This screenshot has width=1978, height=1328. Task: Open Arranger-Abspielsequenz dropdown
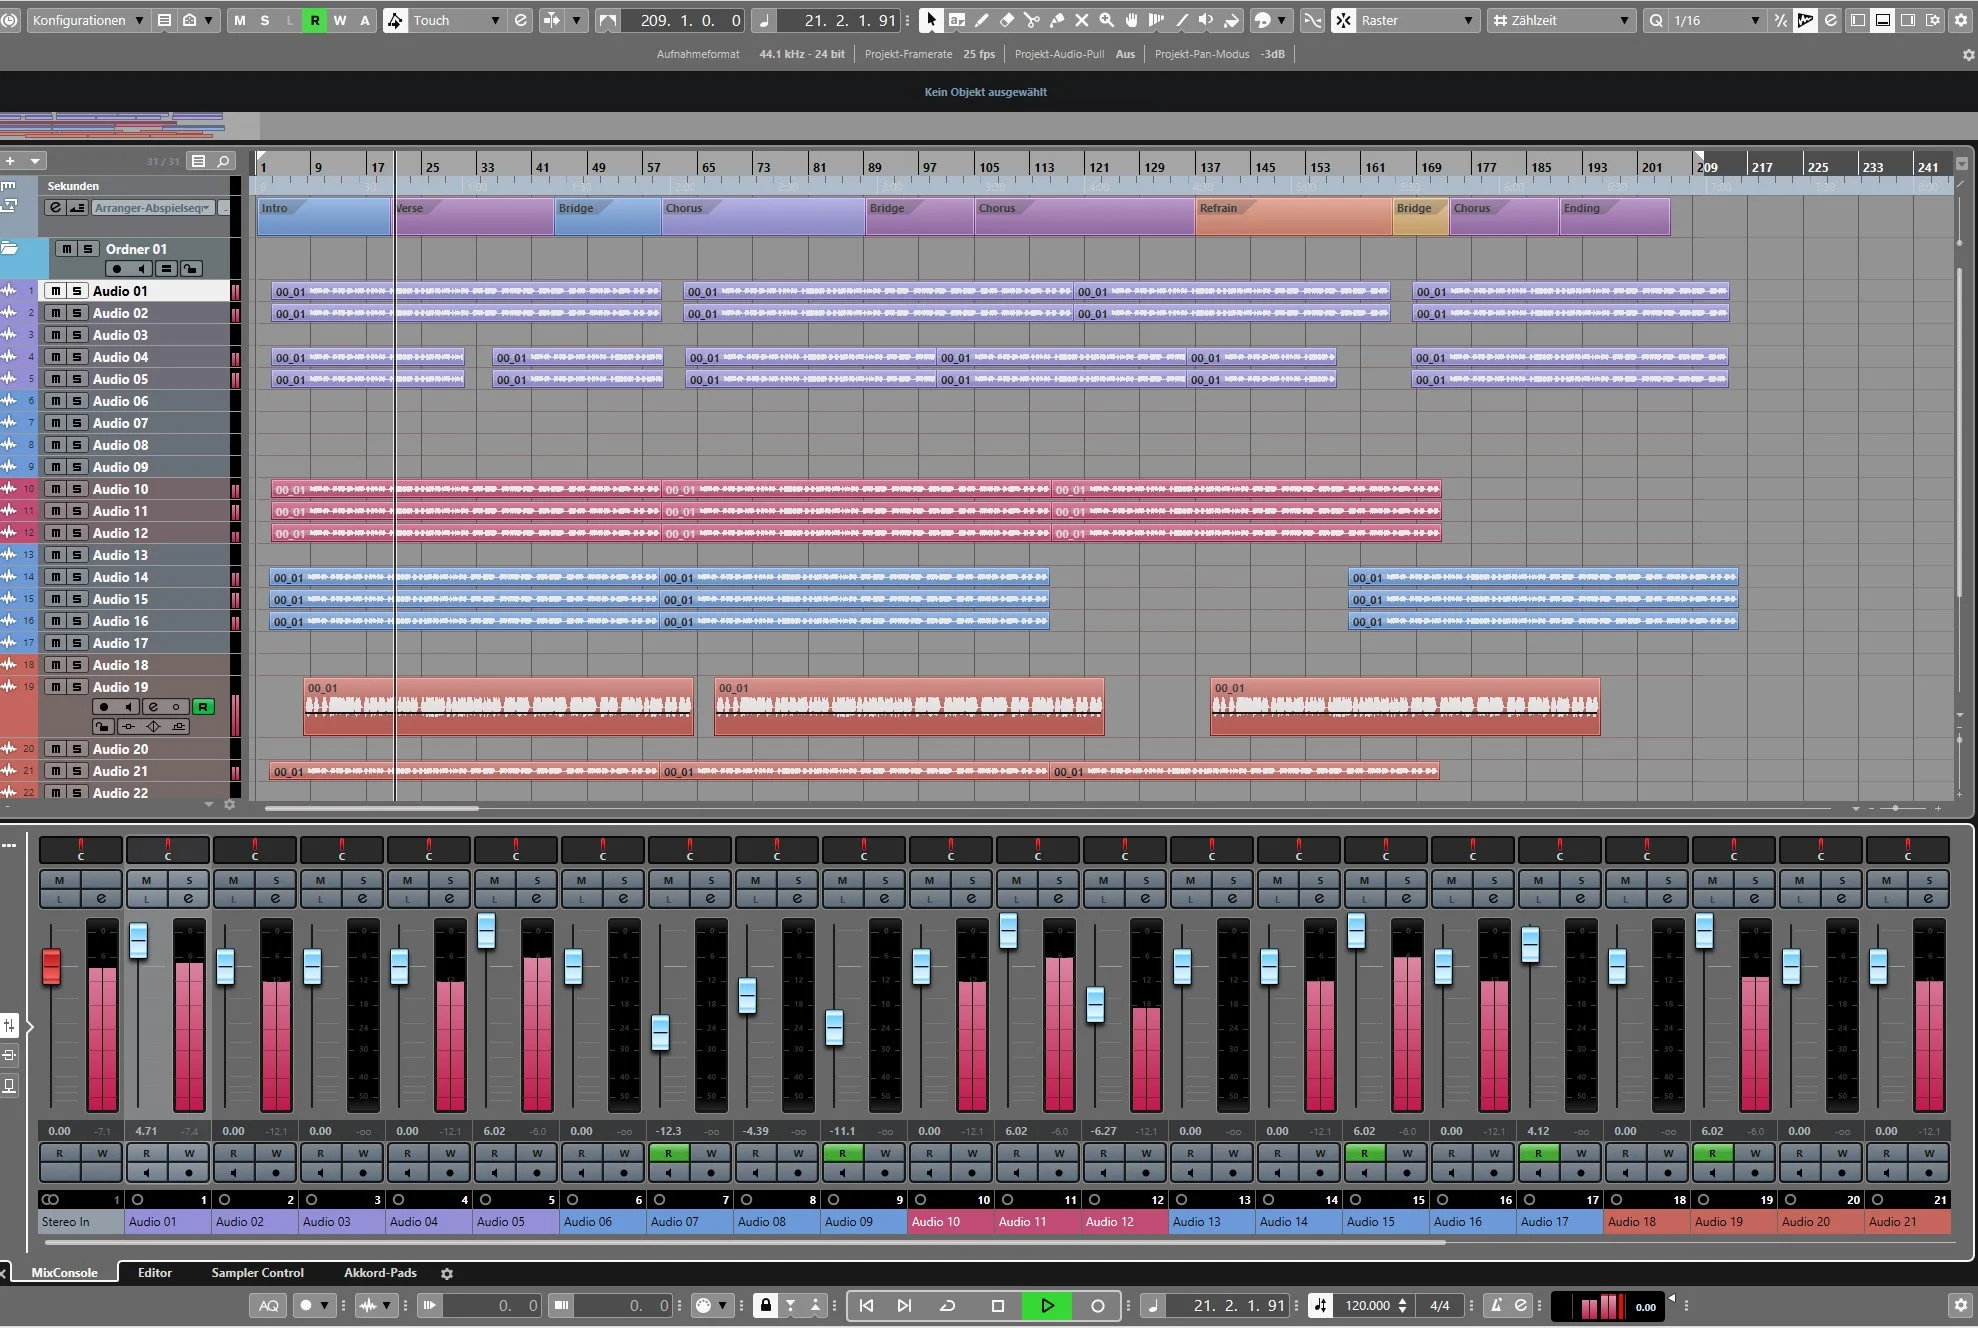(152, 208)
